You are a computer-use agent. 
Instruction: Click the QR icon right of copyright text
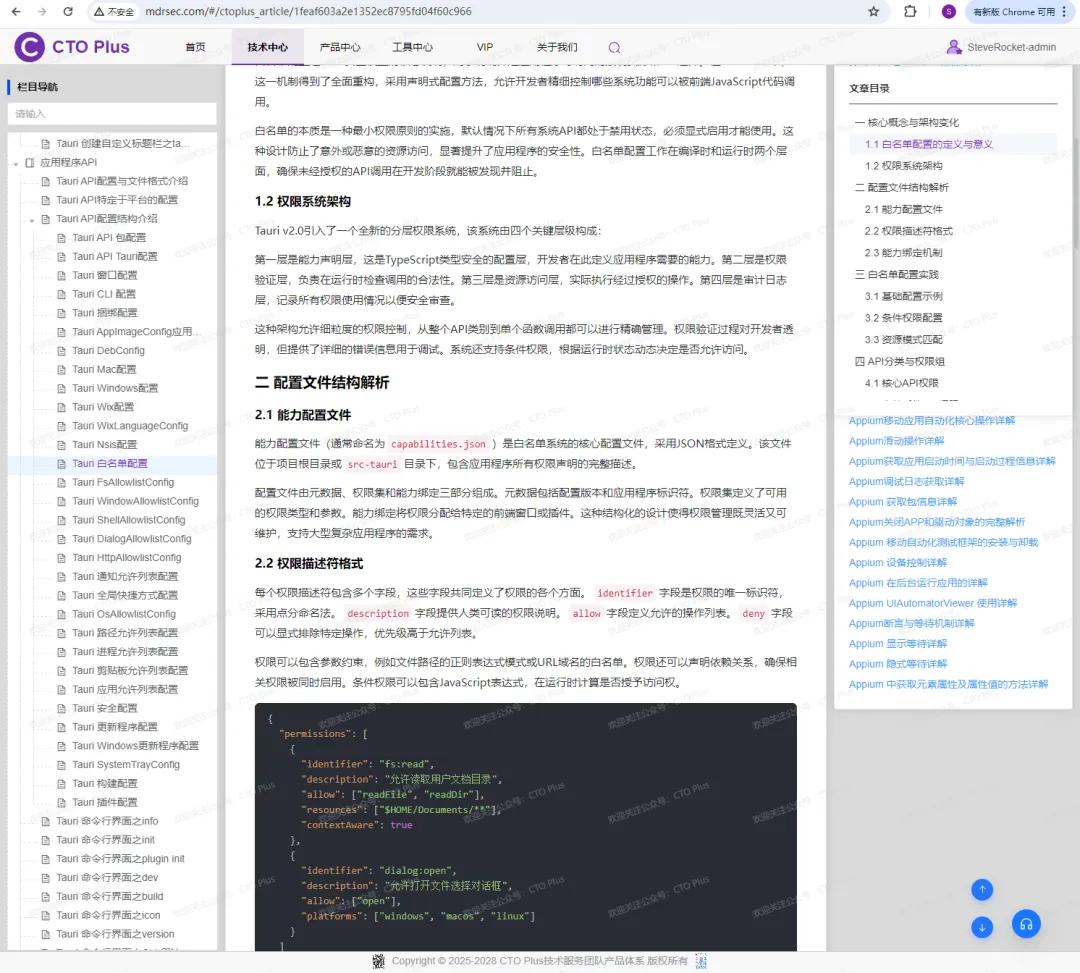click(700, 961)
